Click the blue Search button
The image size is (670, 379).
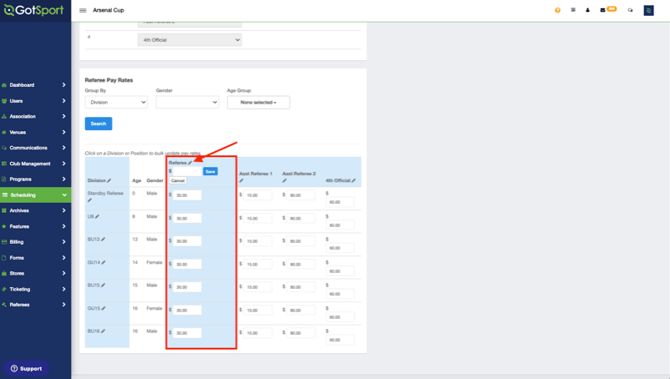coord(98,123)
